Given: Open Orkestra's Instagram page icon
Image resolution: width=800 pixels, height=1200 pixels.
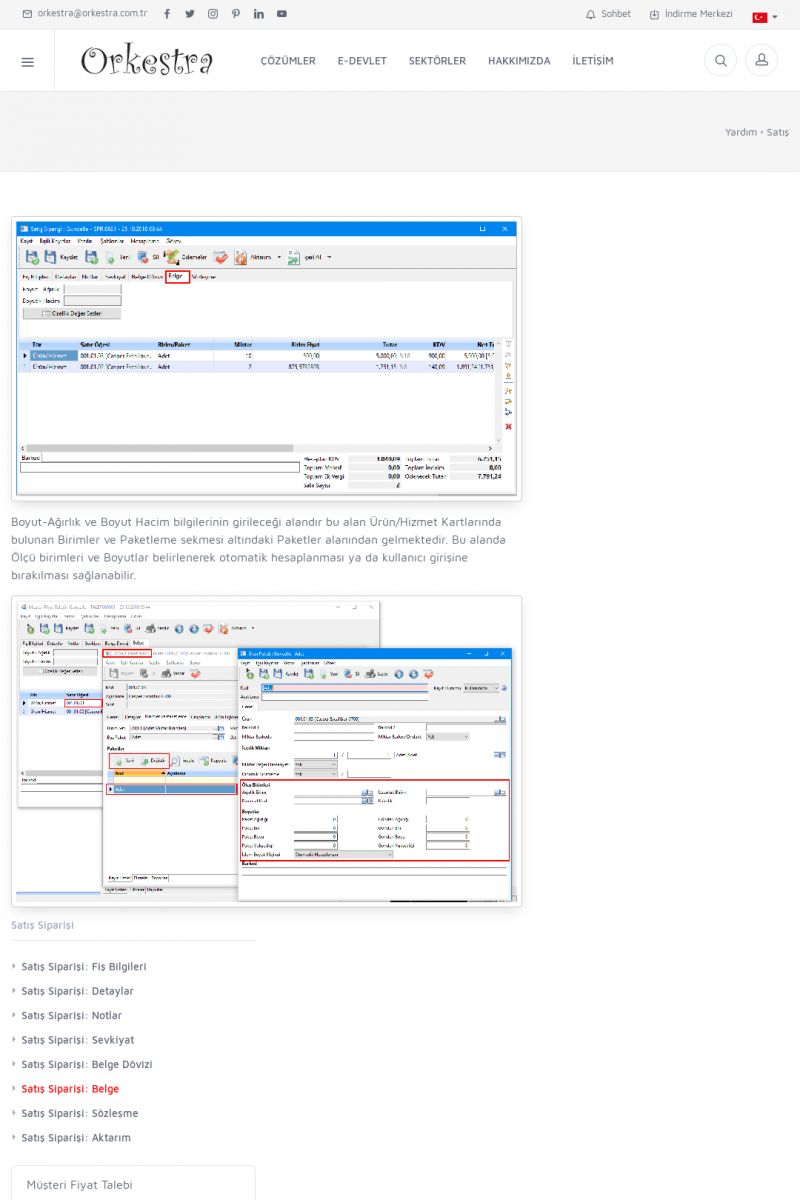Looking at the screenshot, I should click(x=213, y=14).
